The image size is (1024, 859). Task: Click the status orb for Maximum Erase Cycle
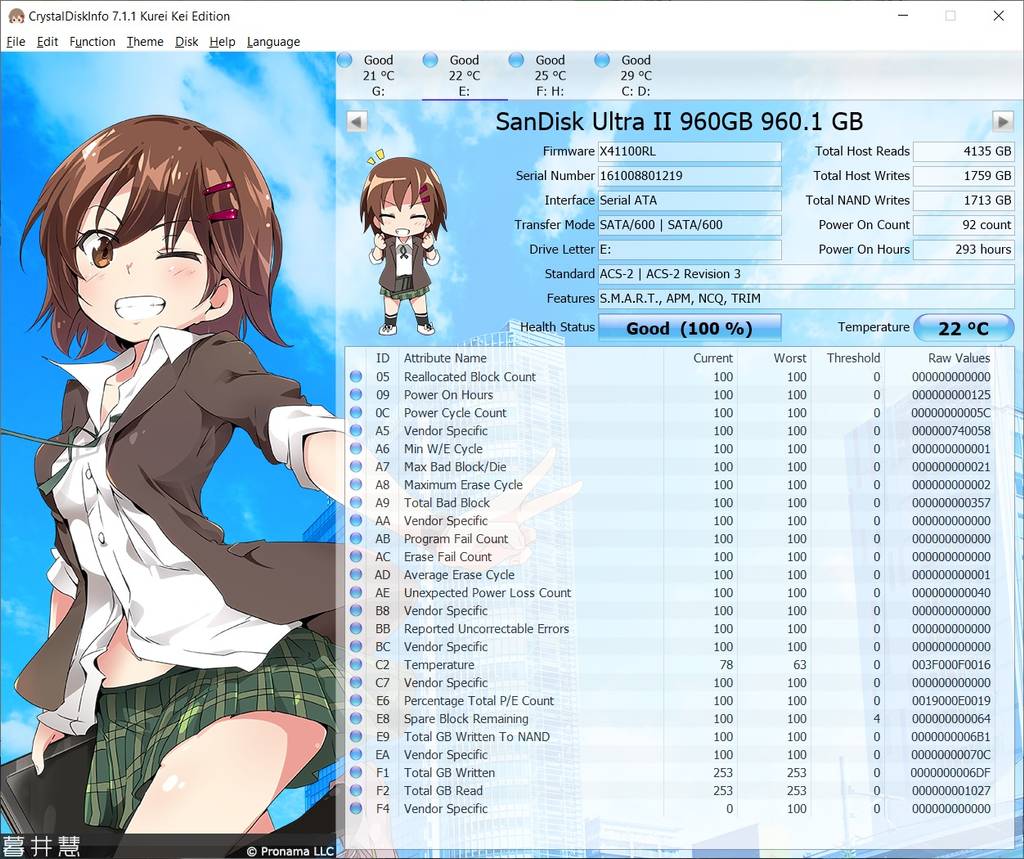[356, 485]
